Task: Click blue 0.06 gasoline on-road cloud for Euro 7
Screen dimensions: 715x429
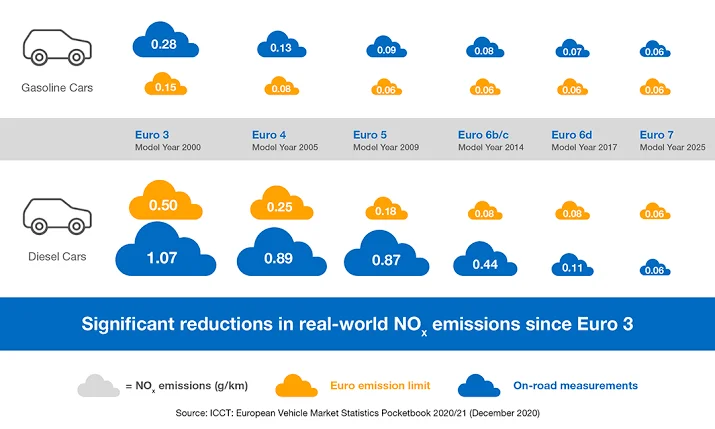Action: click(x=655, y=49)
